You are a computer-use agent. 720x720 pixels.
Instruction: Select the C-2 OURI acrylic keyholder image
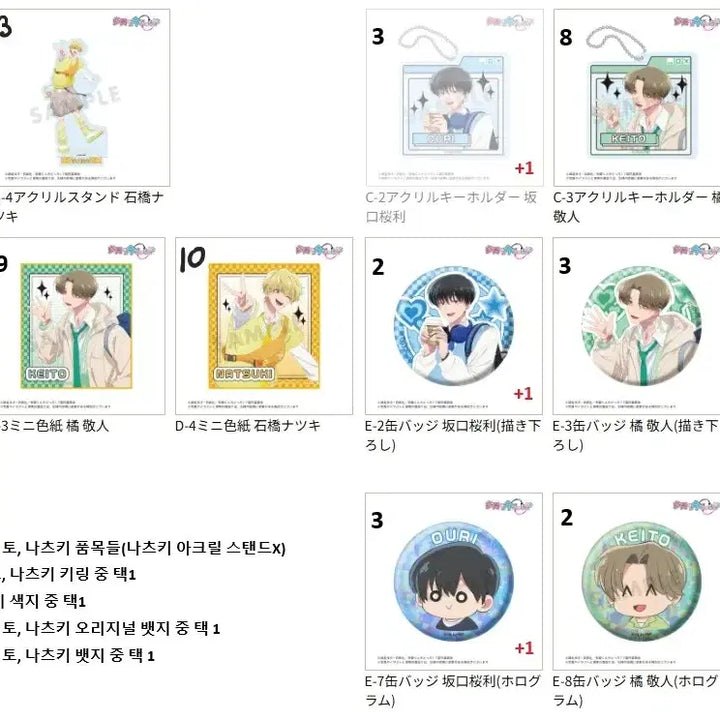coord(455,97)
